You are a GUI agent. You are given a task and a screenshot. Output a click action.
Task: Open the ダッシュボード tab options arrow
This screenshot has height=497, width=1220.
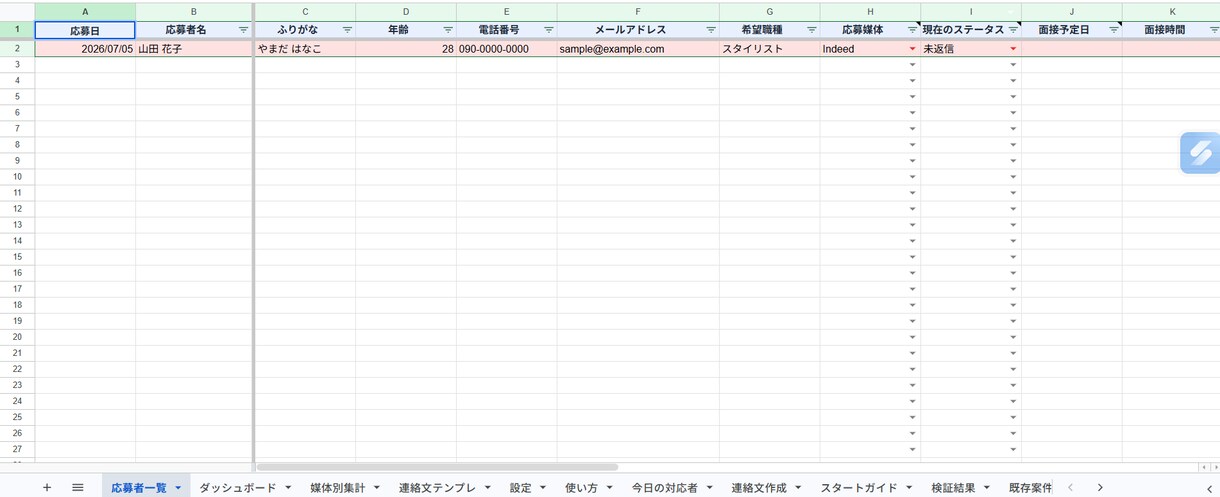(x=288, y=488)
